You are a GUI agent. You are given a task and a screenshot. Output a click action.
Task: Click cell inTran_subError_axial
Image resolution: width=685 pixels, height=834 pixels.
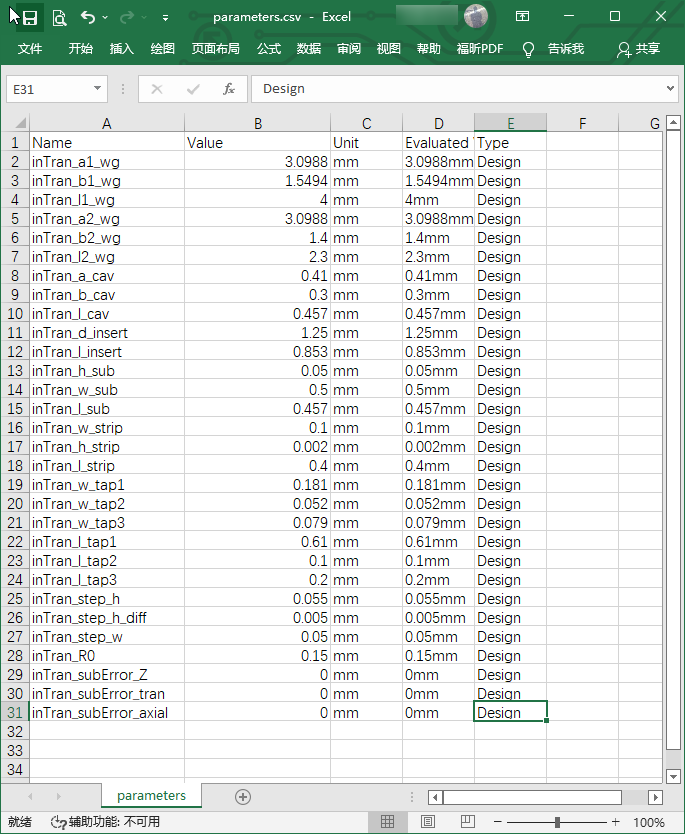(x=107, y=713)
